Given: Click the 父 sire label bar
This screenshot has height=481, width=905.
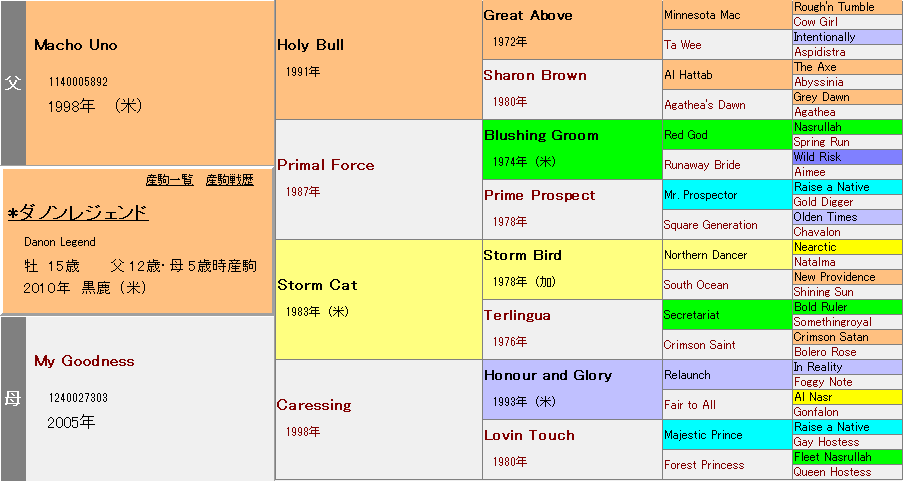Looking at the screenshot, I should coord(12,83).
